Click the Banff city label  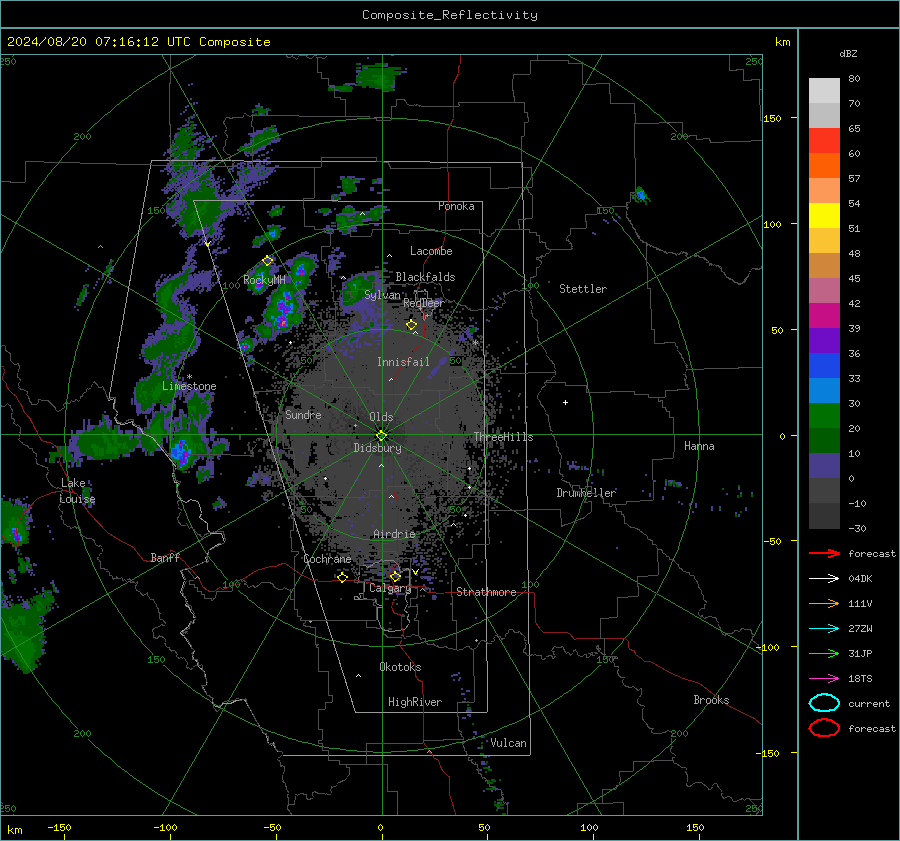[x=165, y=558]
